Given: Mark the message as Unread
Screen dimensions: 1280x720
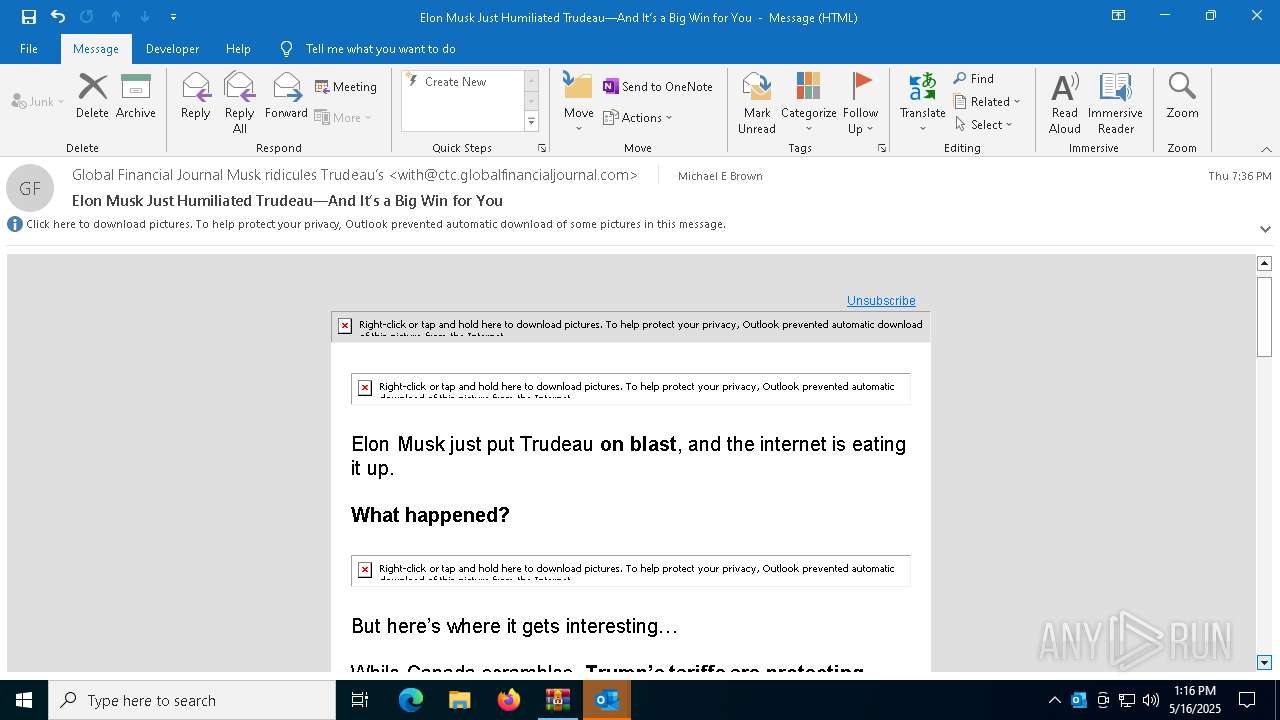Looking at the screenshot, I should (757, 102).
